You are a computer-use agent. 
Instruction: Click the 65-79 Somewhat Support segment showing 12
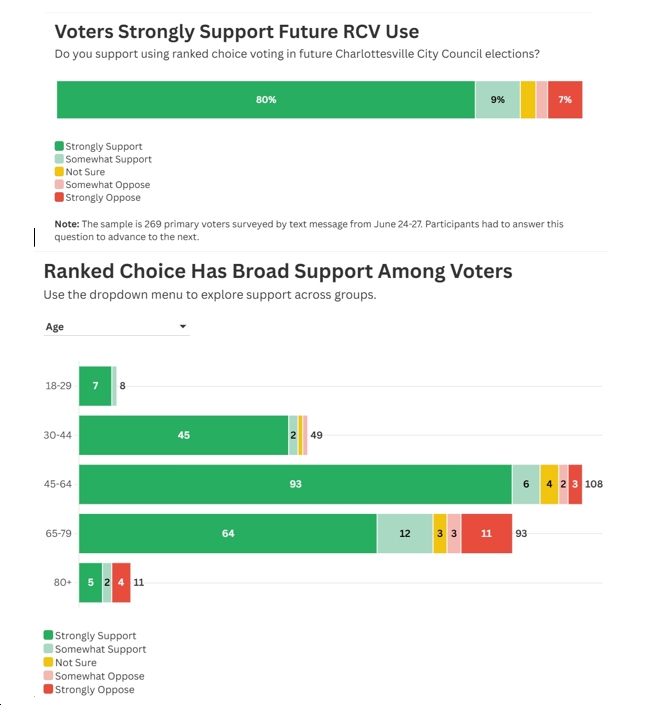coord(405,534)
